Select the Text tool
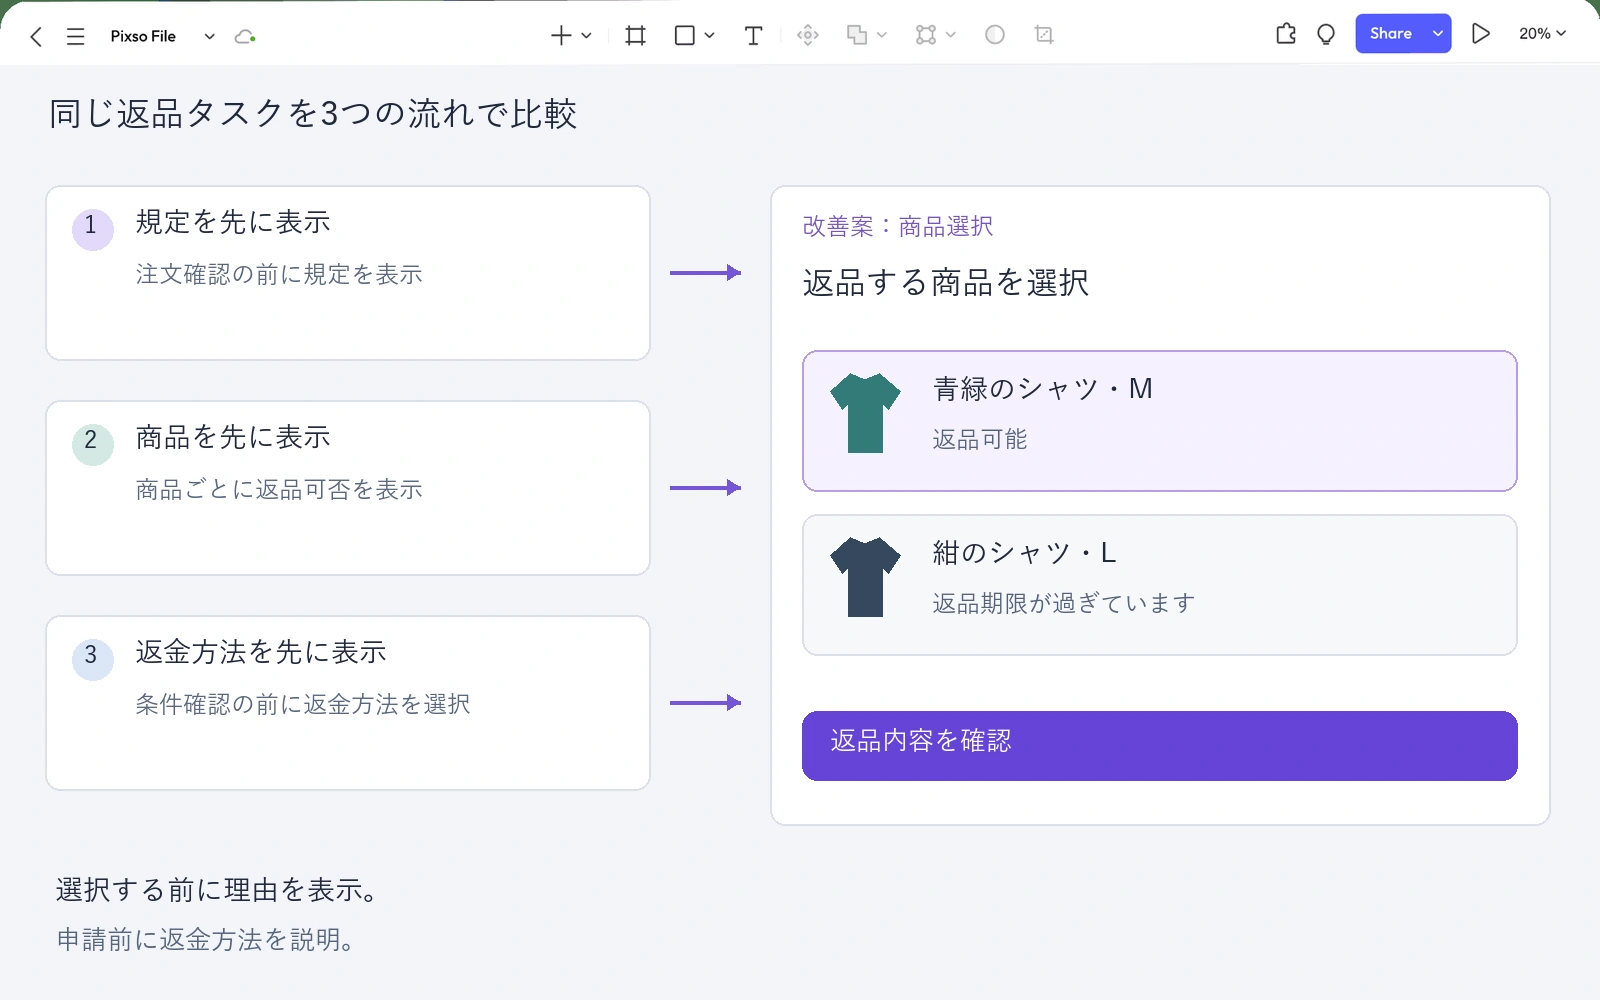This screenshot has width=1600, height=1000. point(754,36)
